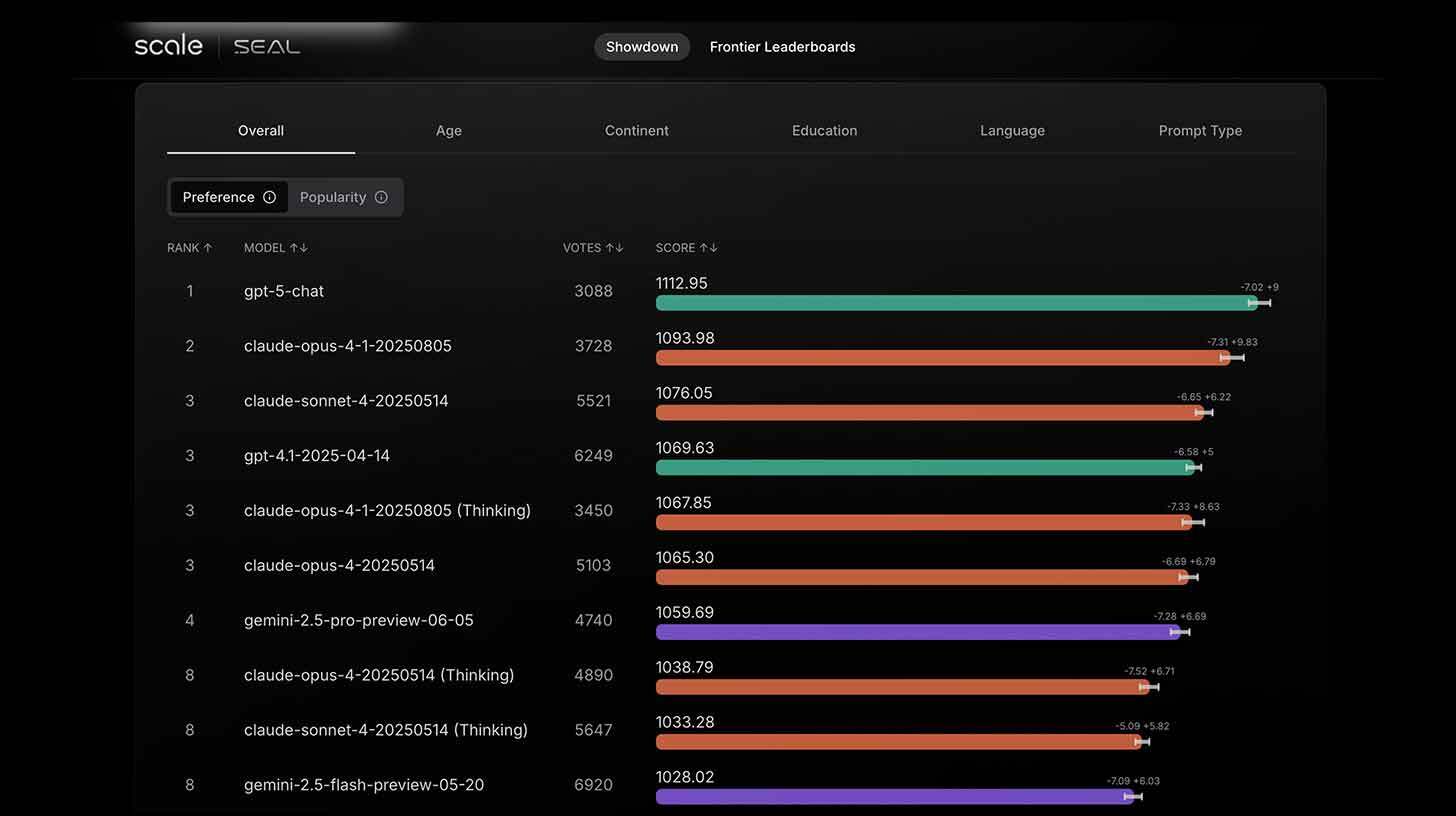Click the score value 1033.28
This screenshot has width=1456, height=816.
[x=685, y=723]
